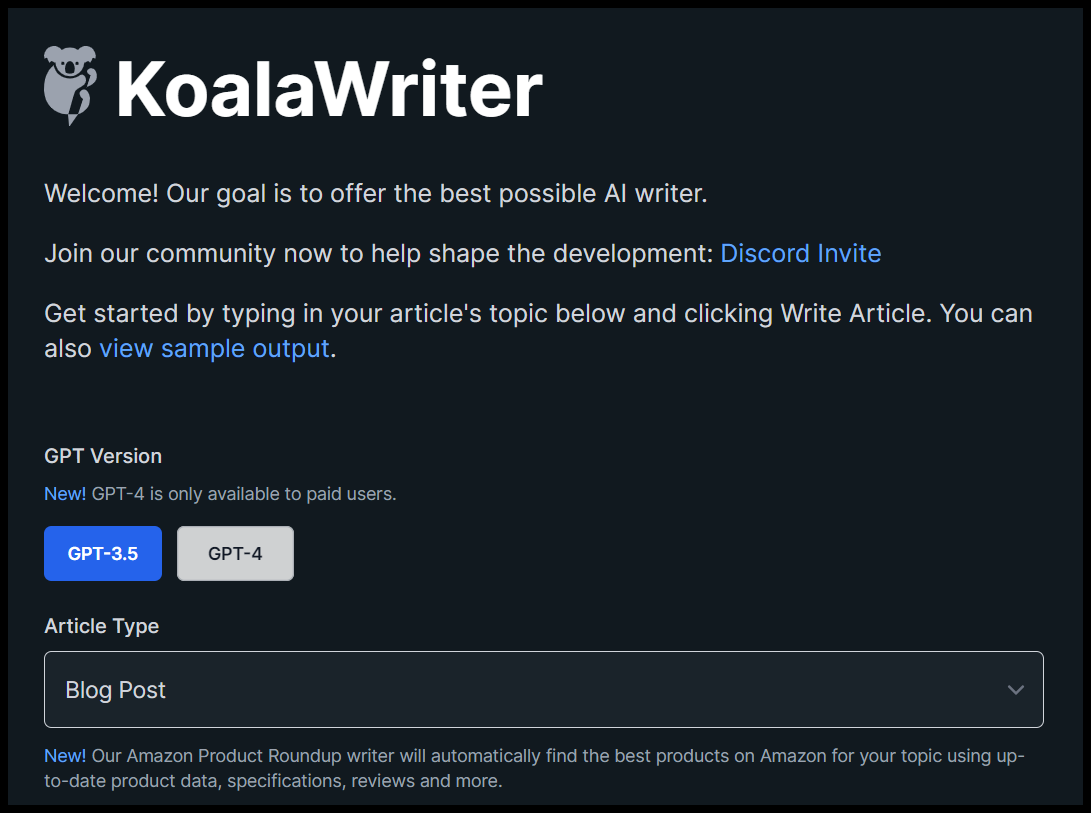Switch to the GPT-4 version option
The height and width of the screenshot is (813, 1091).
click(235, 553)
